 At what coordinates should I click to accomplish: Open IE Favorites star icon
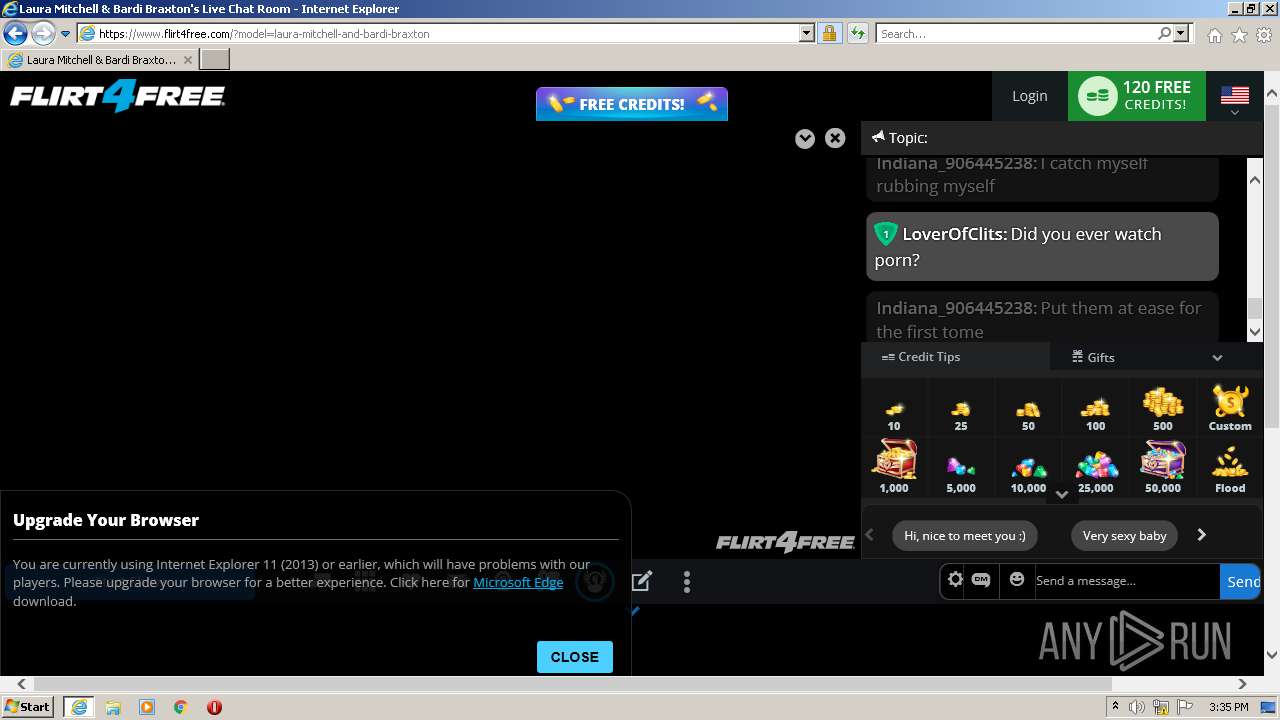click(x=1239, y=34)
